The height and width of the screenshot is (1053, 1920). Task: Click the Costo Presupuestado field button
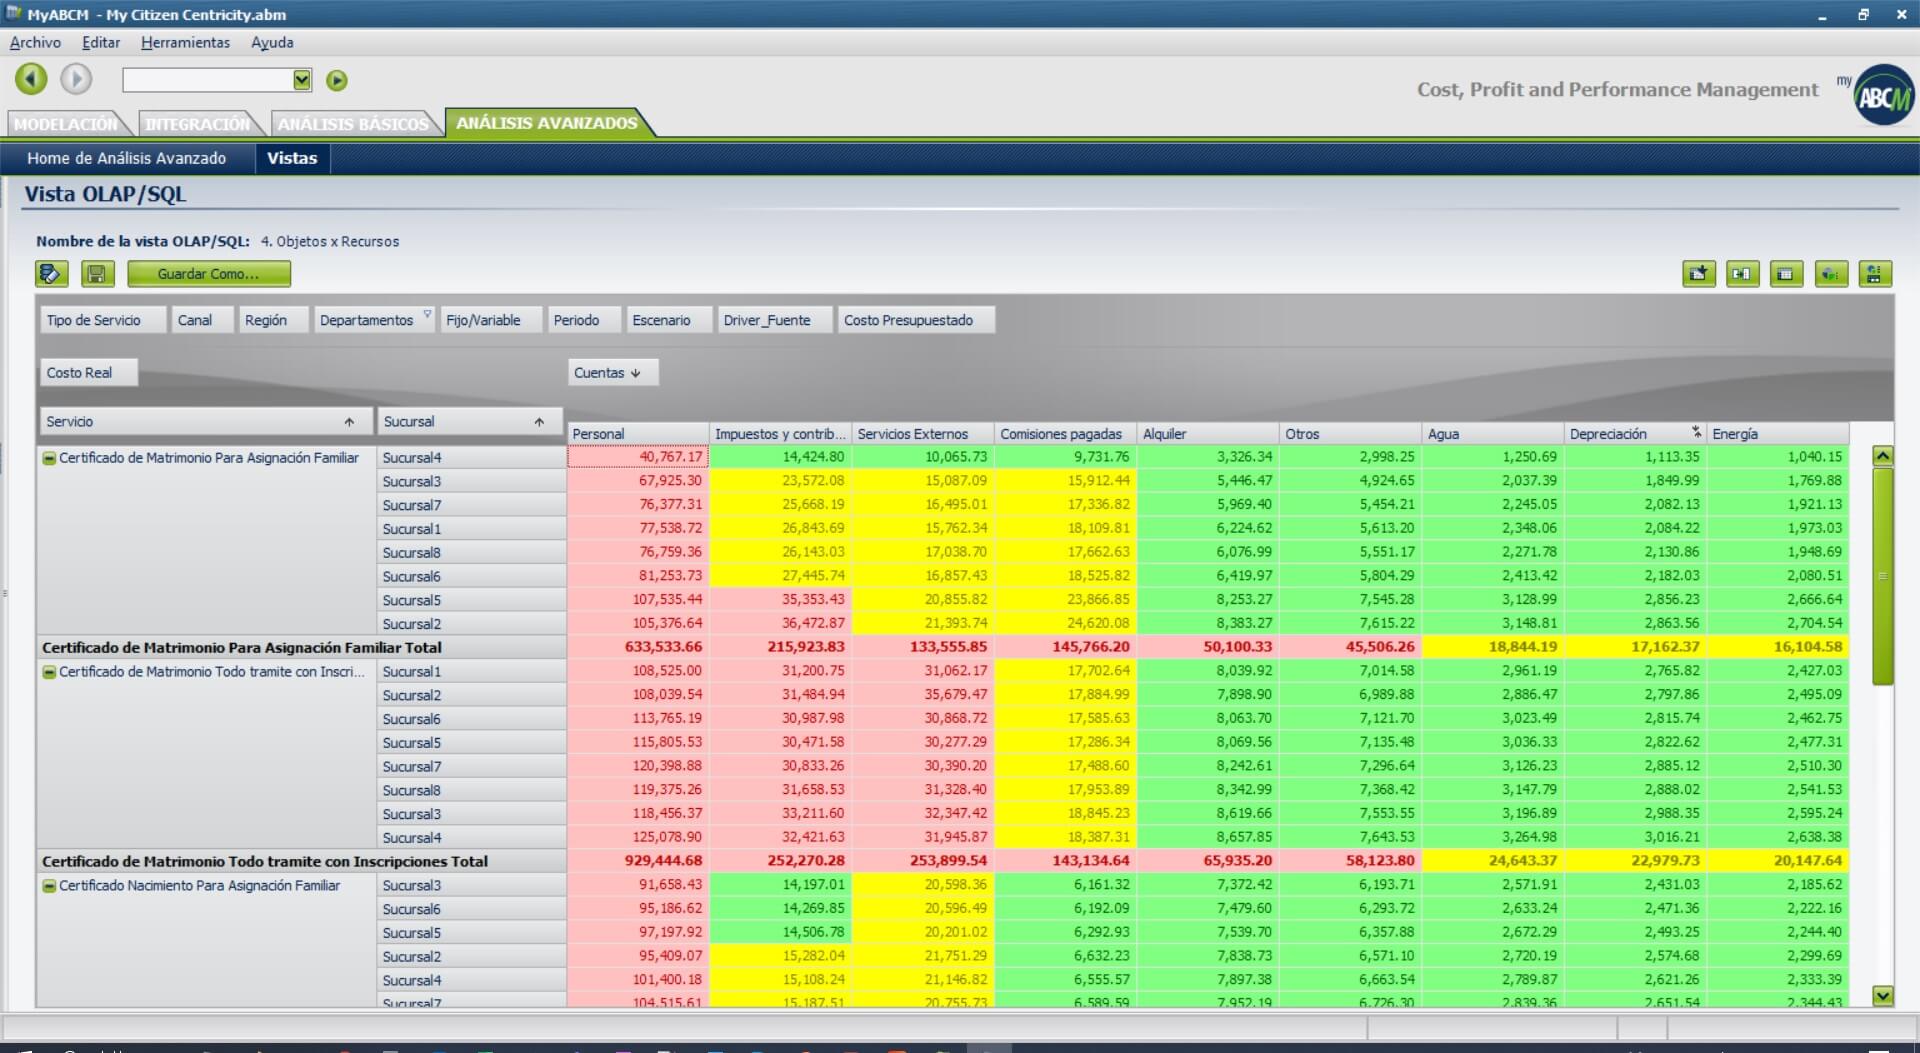pos(916,320)
